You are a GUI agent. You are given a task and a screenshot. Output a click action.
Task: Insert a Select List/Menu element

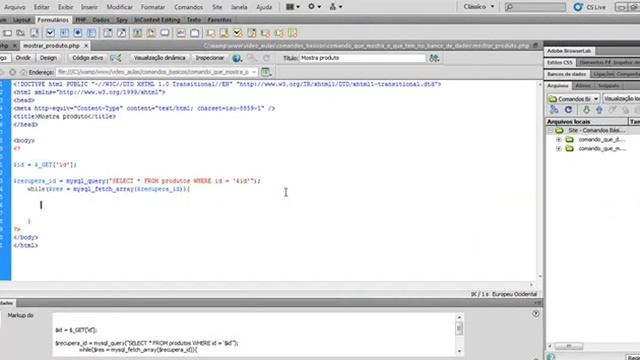coord(108,33)
